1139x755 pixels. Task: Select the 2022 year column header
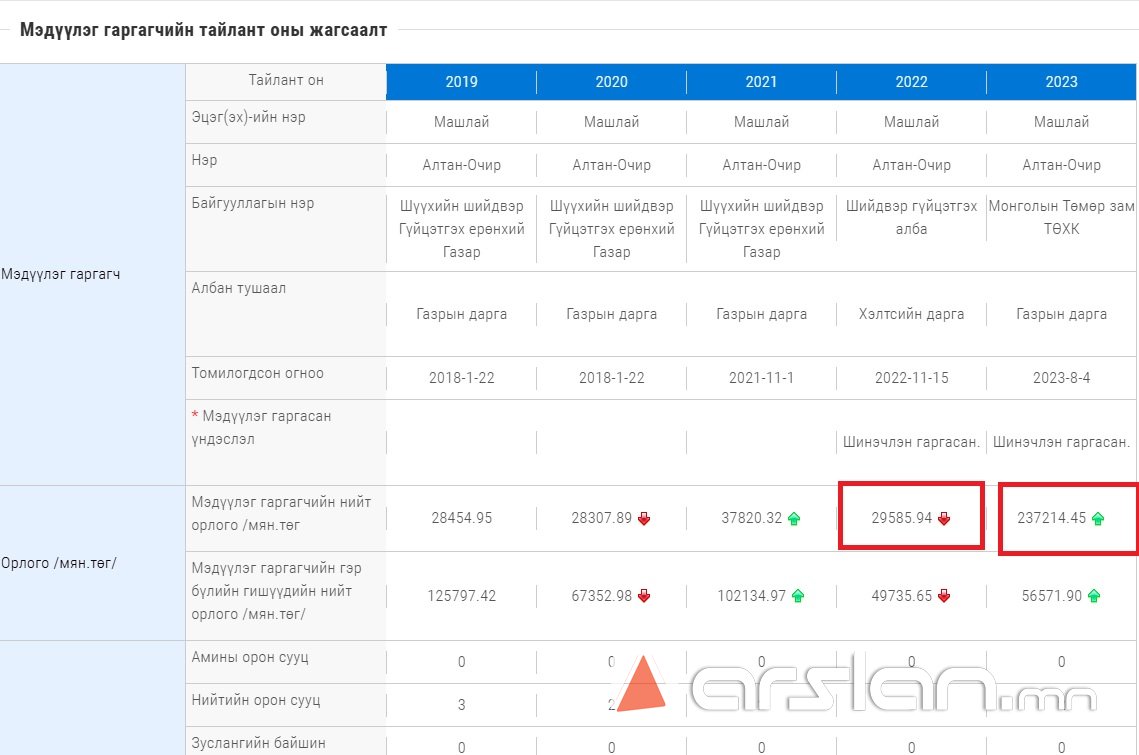tap(911, 82)
